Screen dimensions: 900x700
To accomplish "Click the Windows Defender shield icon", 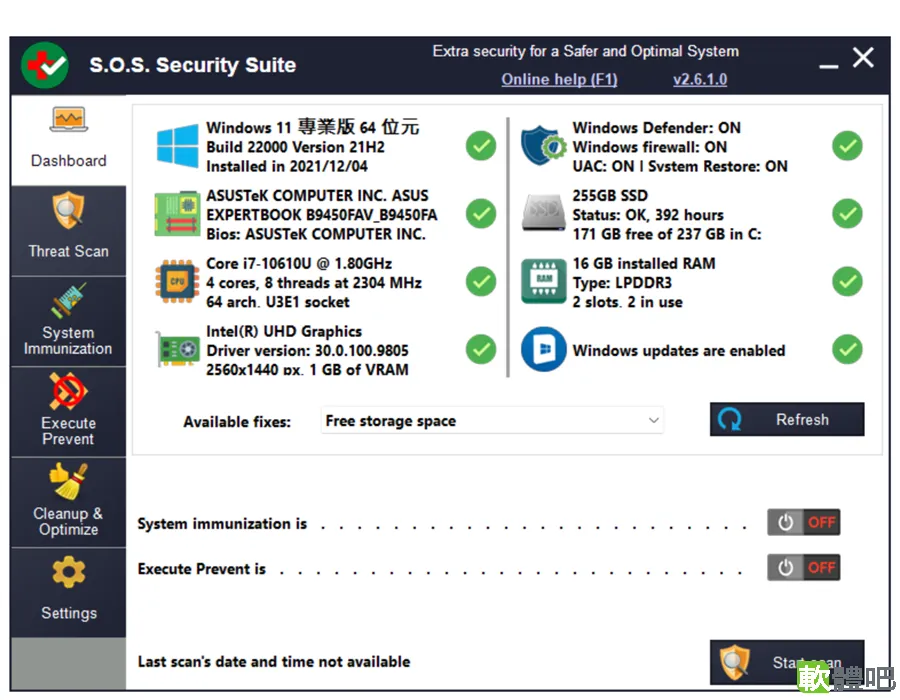I will click(x=543, y=146).
